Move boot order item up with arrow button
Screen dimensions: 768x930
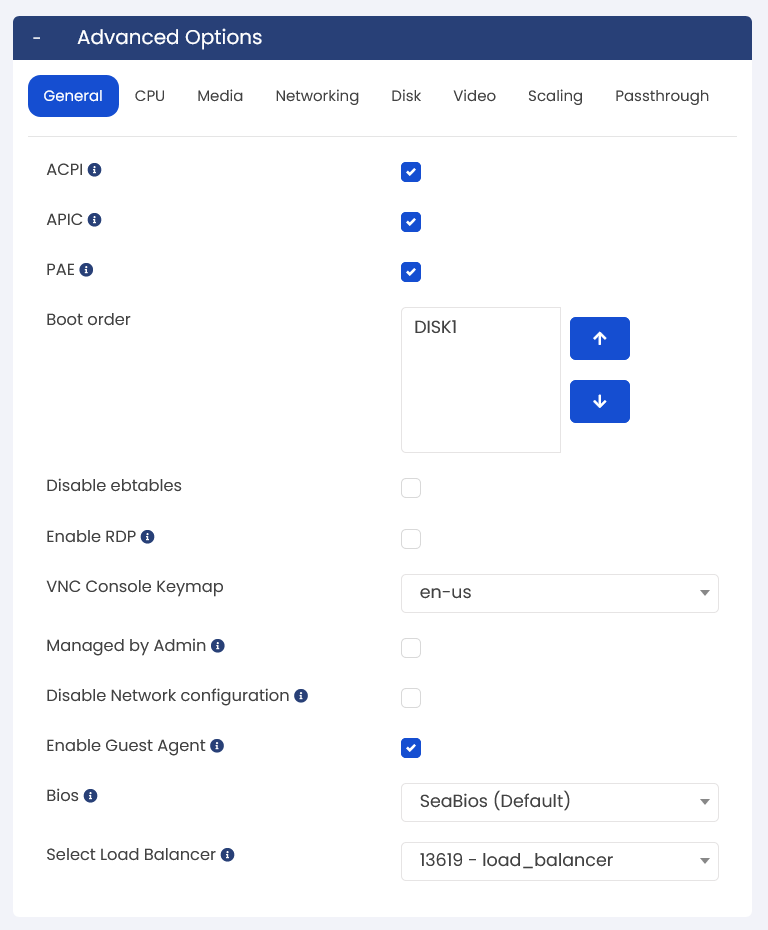pos(600,339)
